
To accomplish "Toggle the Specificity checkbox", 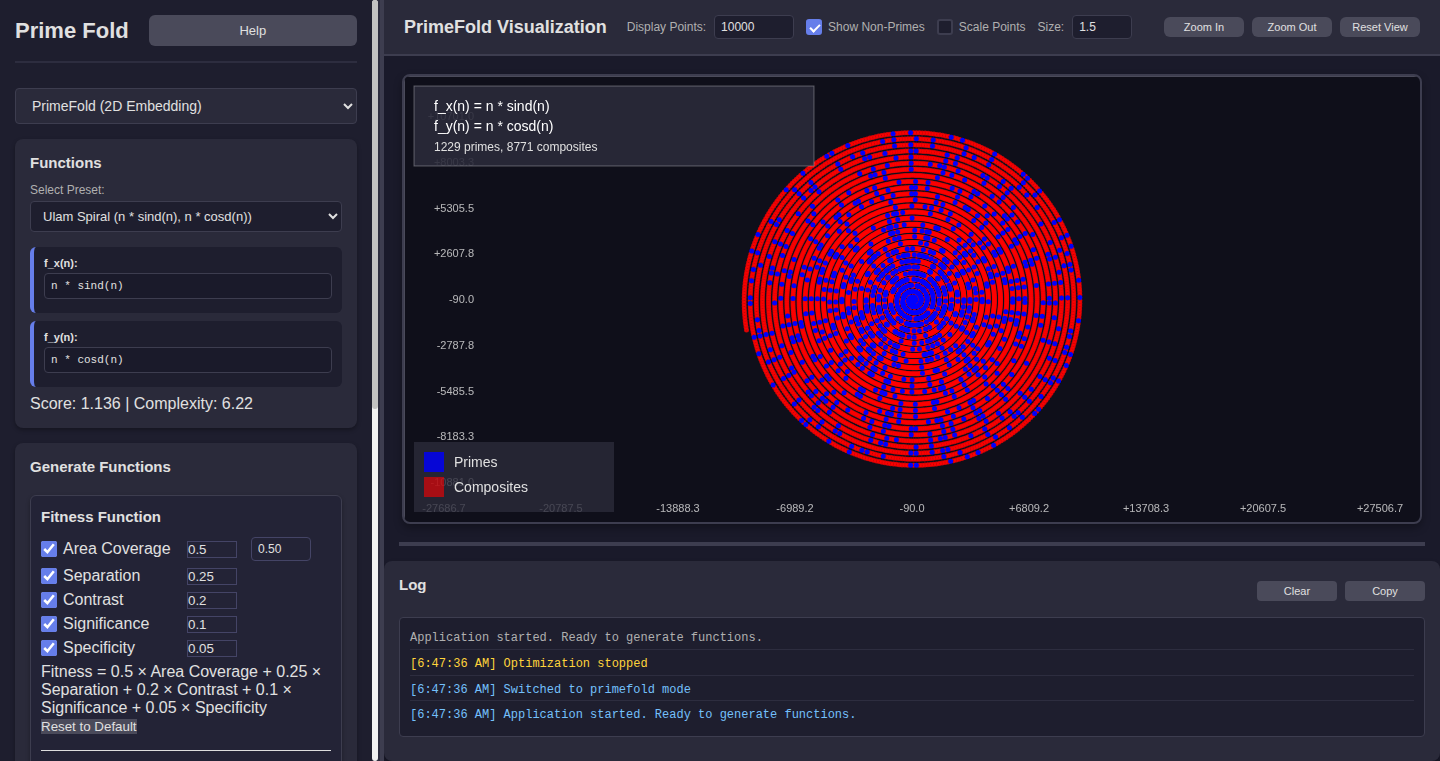I will (x=49, y=648).
